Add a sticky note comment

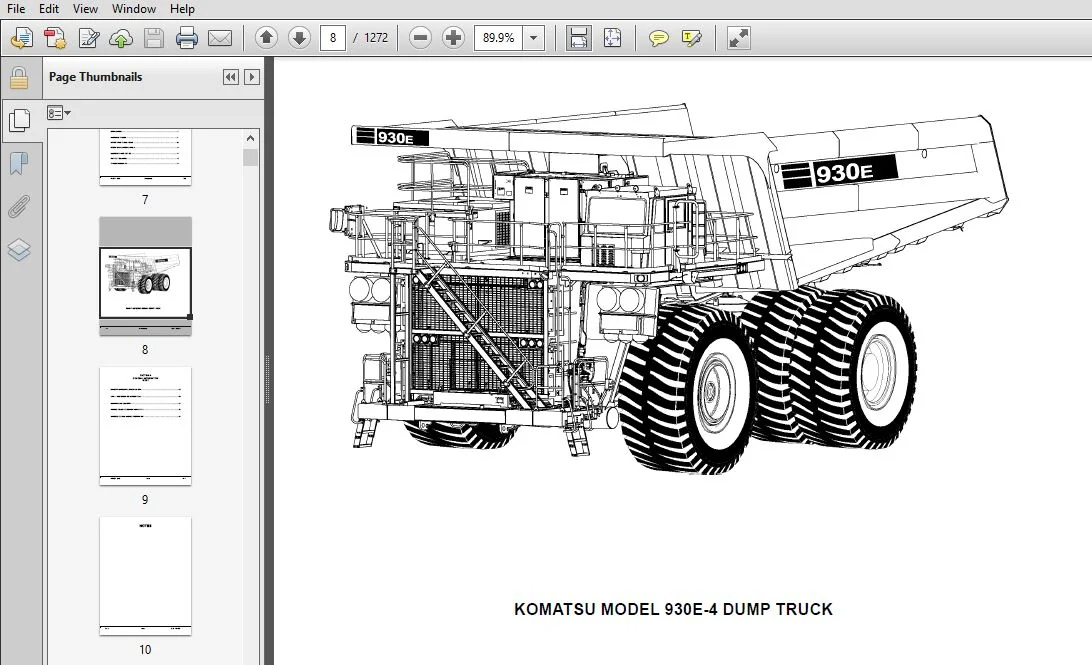coord(658,38)
